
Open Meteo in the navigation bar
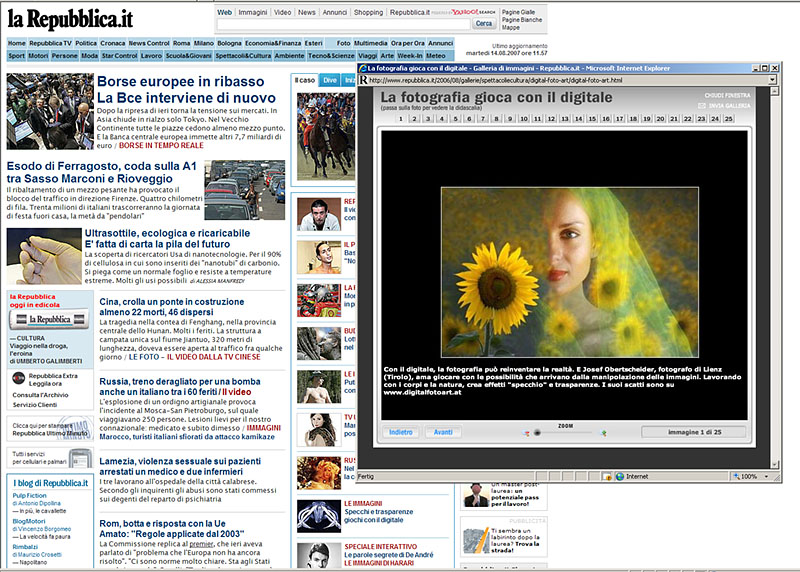[436, 56]
